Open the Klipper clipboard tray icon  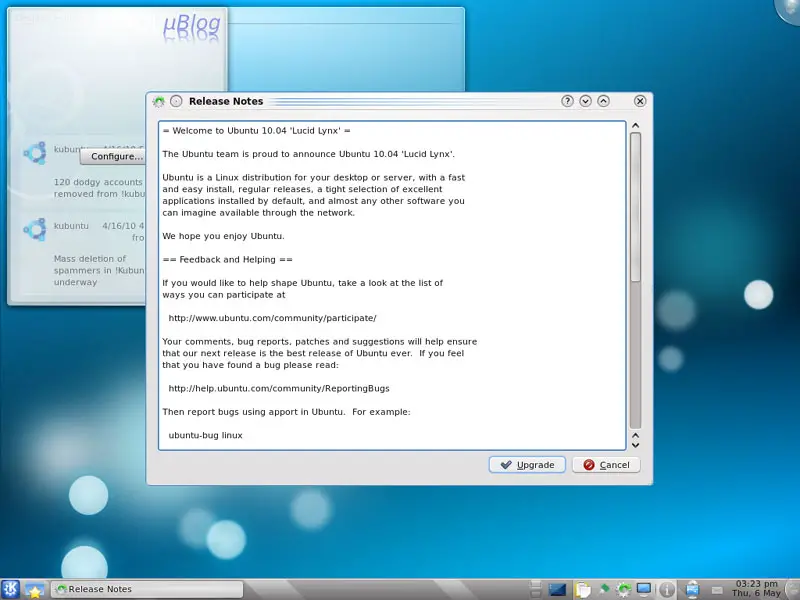pyautogui.click(x=582, y=590)
